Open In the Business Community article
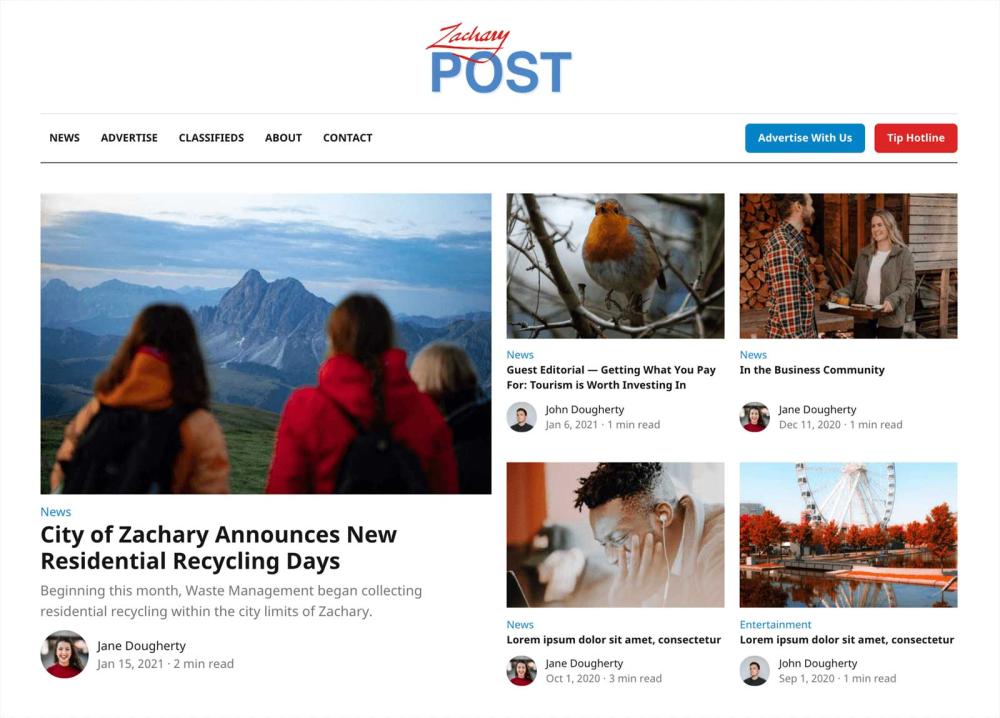 (812, 370)
